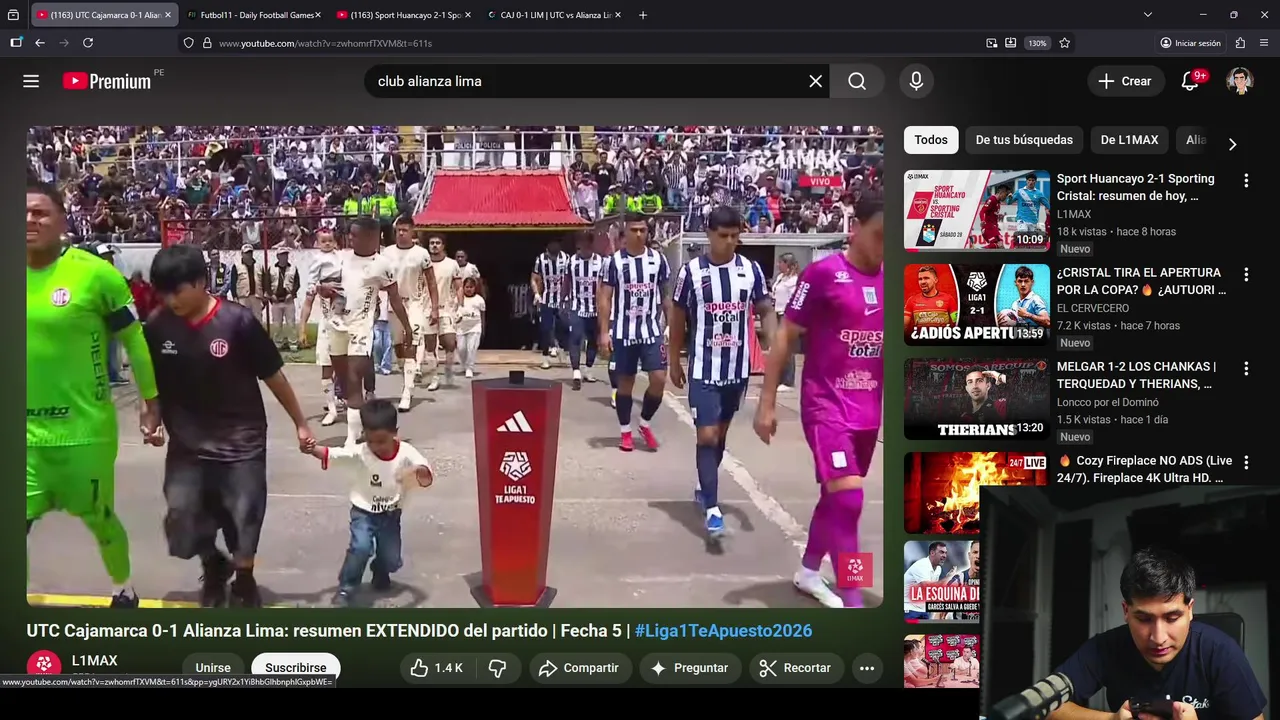Like the video with thumbs up

(x=436, y=668)
